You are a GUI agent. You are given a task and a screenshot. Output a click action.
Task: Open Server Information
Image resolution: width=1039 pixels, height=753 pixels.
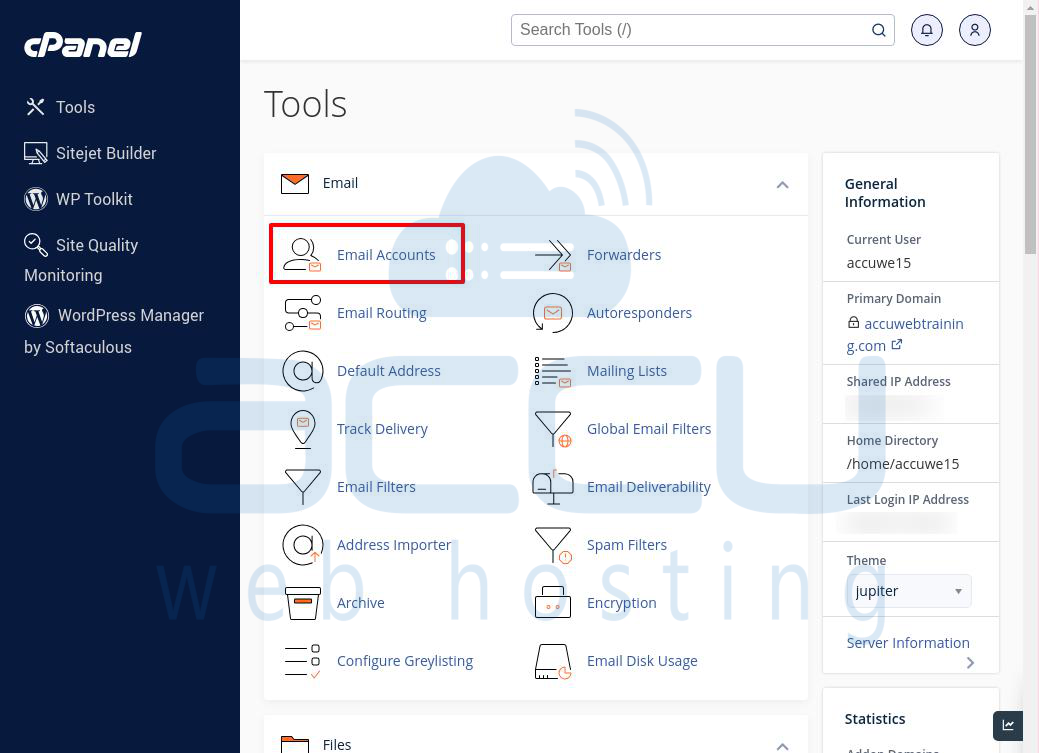pos(908,642)
